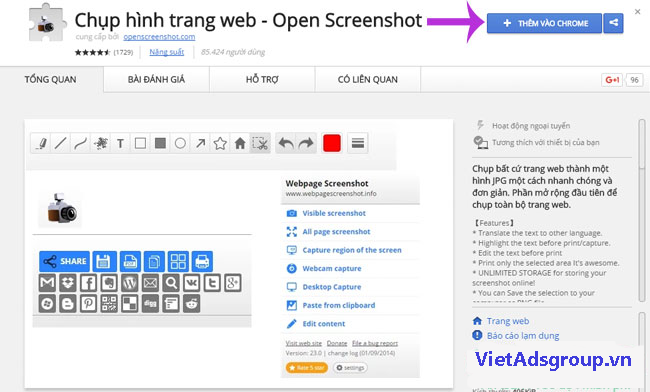
Task: Click the magnifier search icon
Action: (171, 283)
